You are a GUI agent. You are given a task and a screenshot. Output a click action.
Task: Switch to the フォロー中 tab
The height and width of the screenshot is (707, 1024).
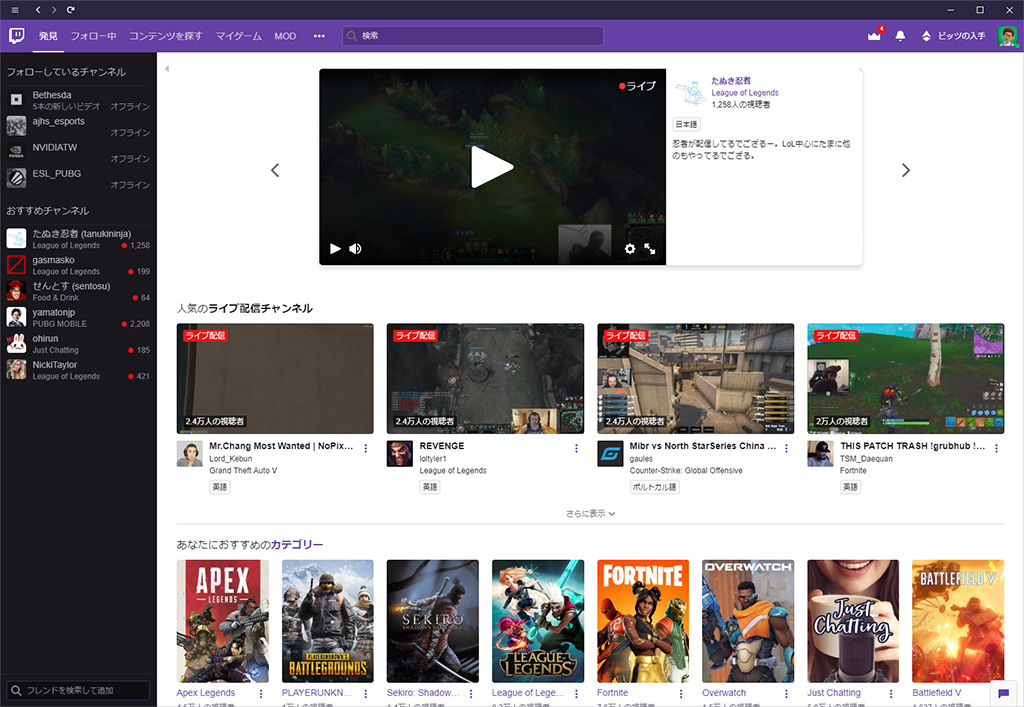point(93,36)
